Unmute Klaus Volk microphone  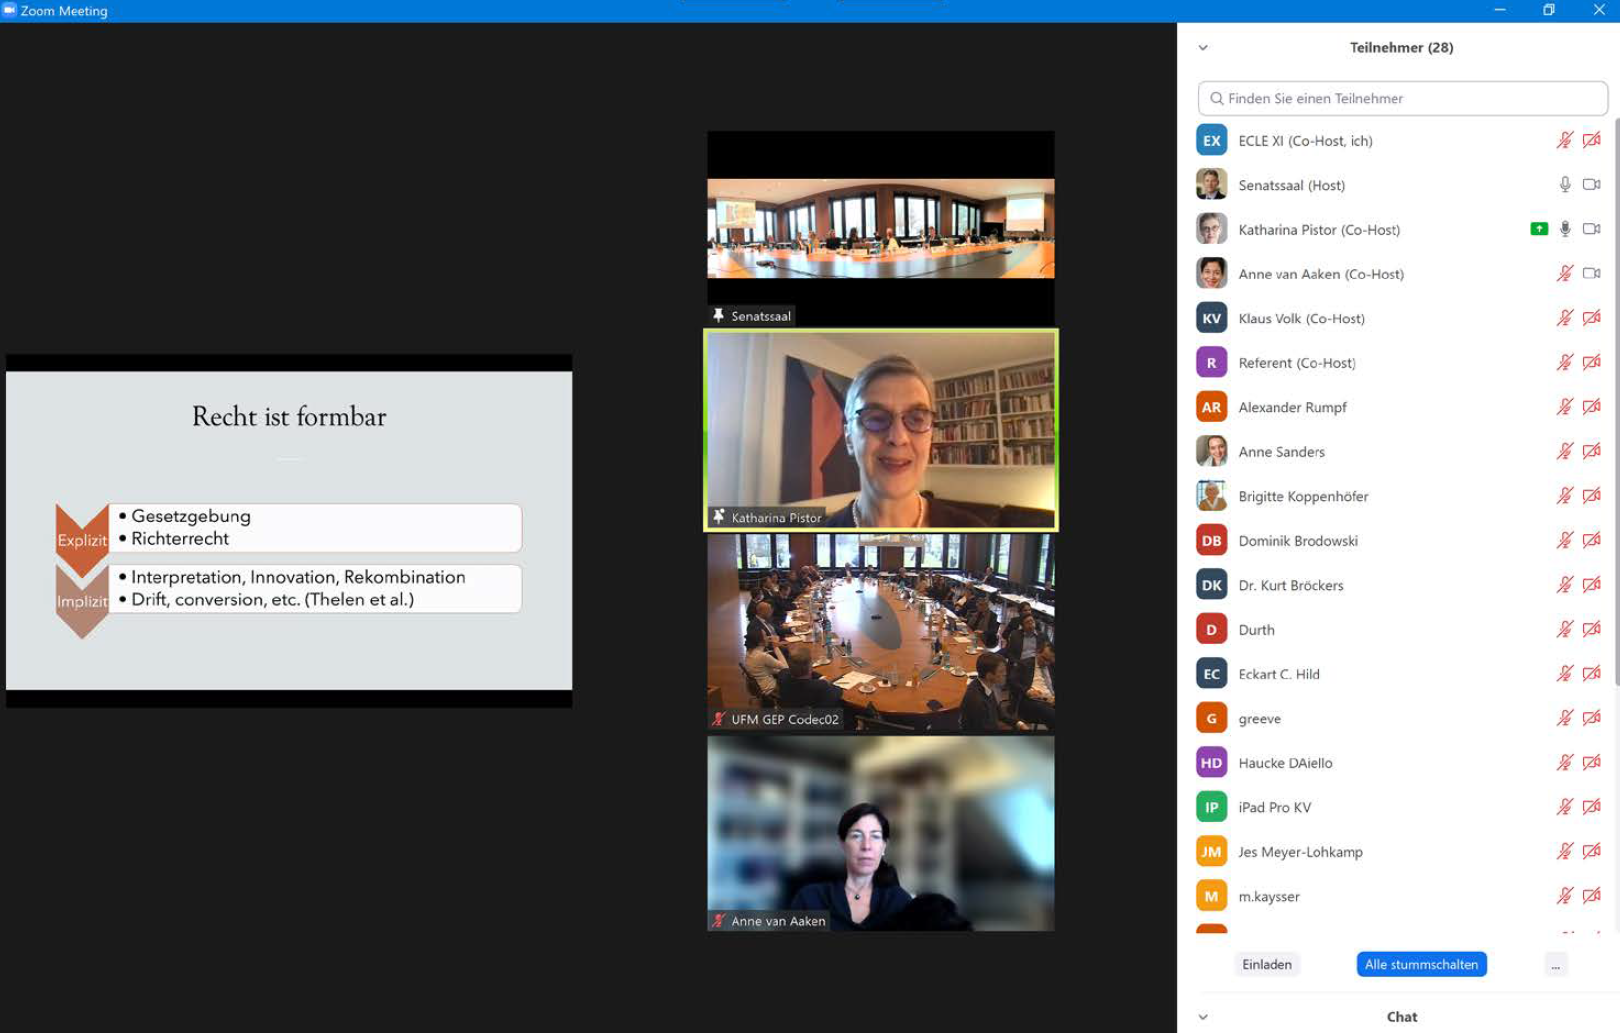(1565, 318)
